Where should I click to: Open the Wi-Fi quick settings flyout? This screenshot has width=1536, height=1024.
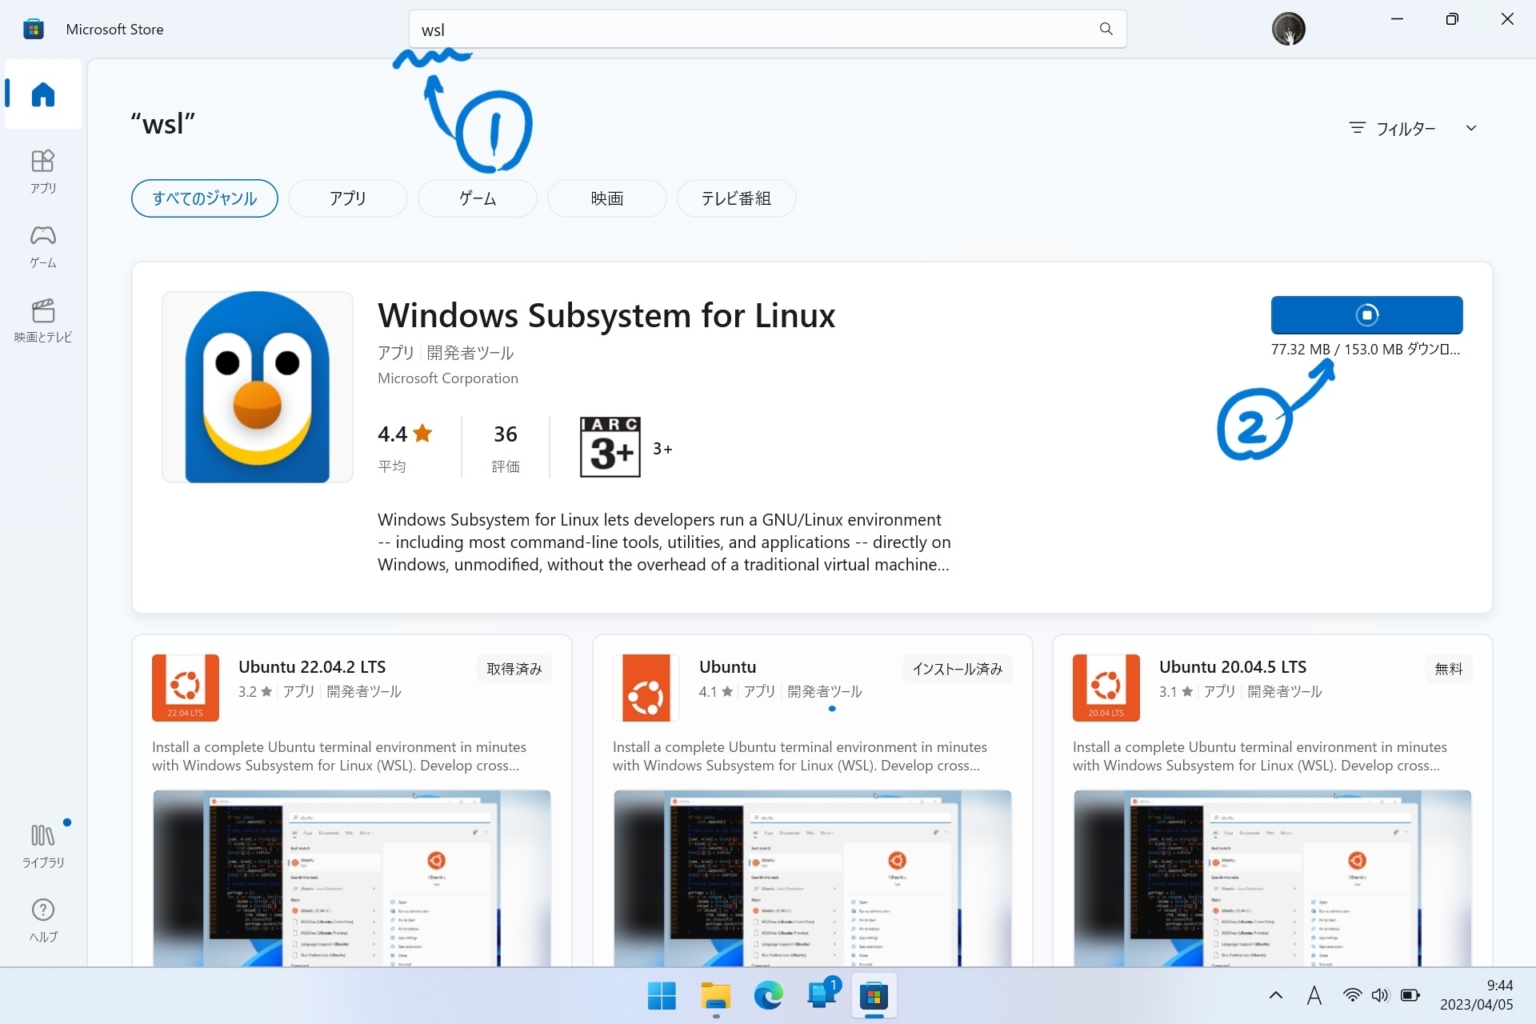point(1352,995)
